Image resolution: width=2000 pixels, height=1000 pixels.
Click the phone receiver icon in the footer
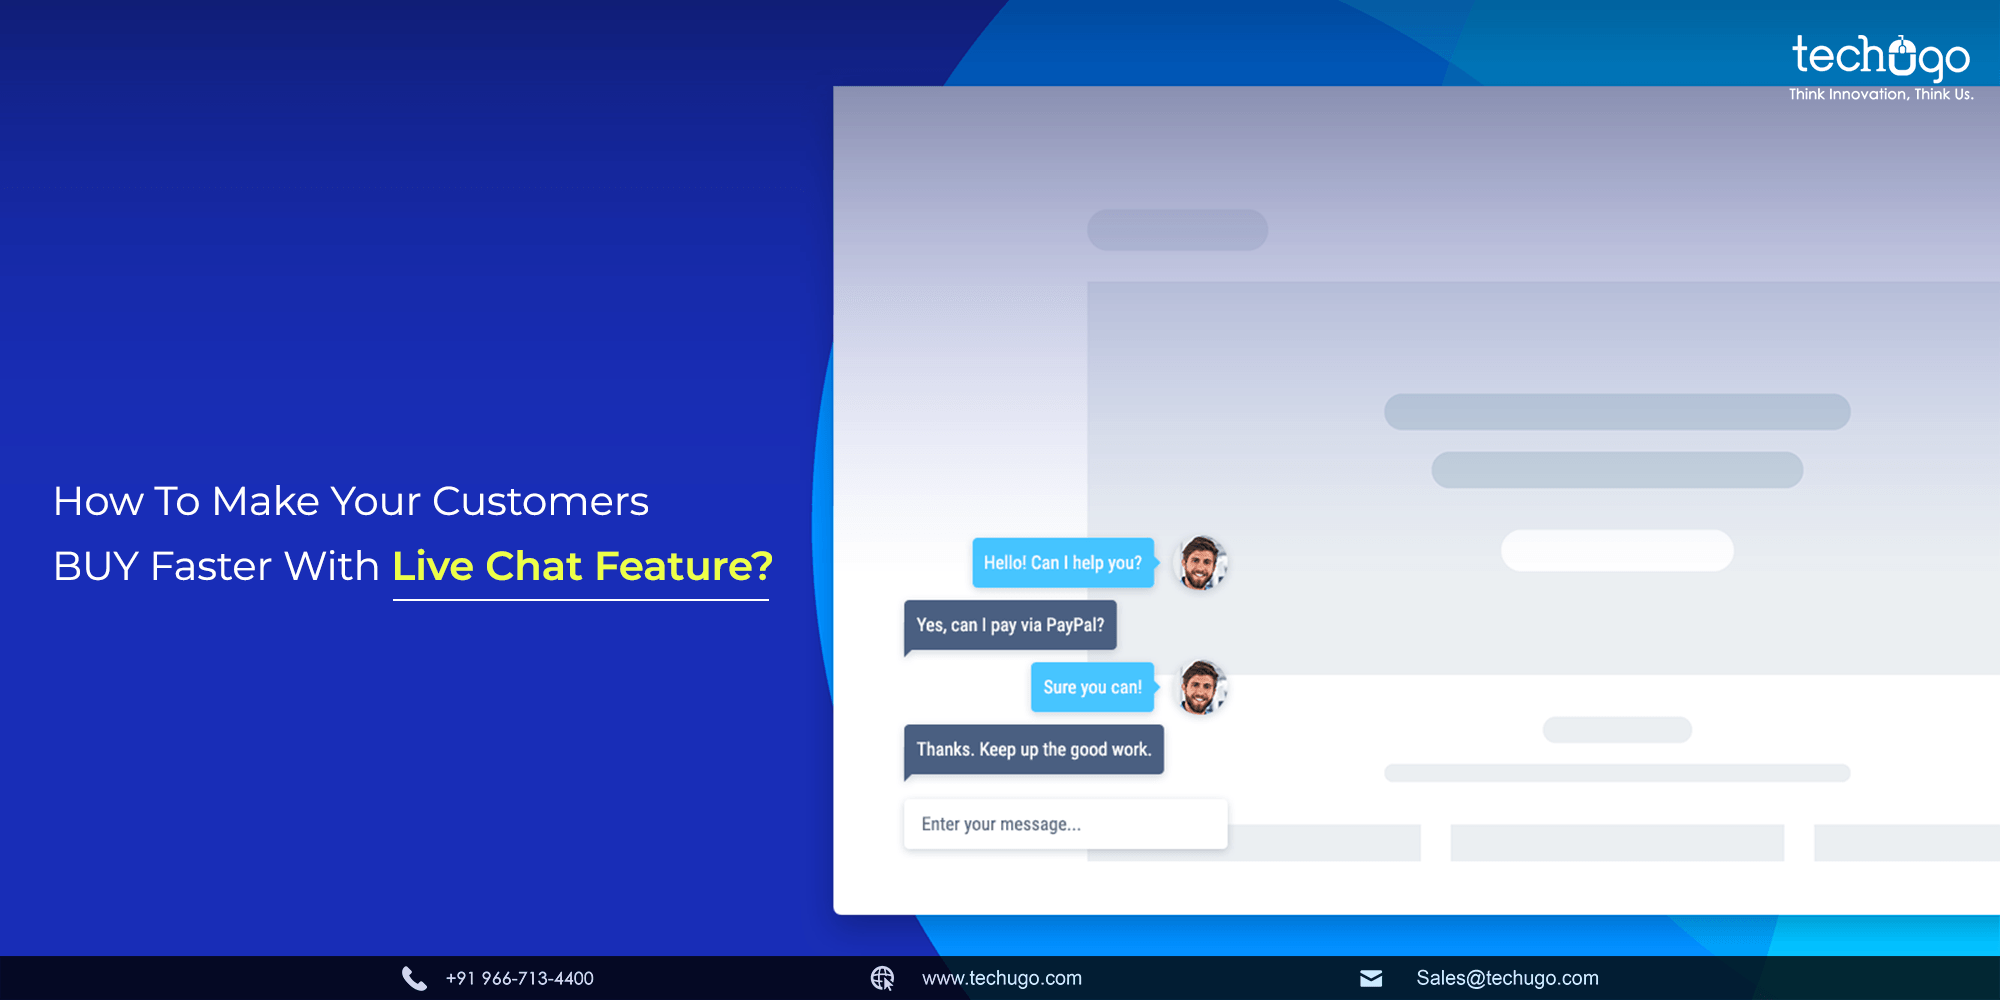pyautogui.click(x=413, y=978)
